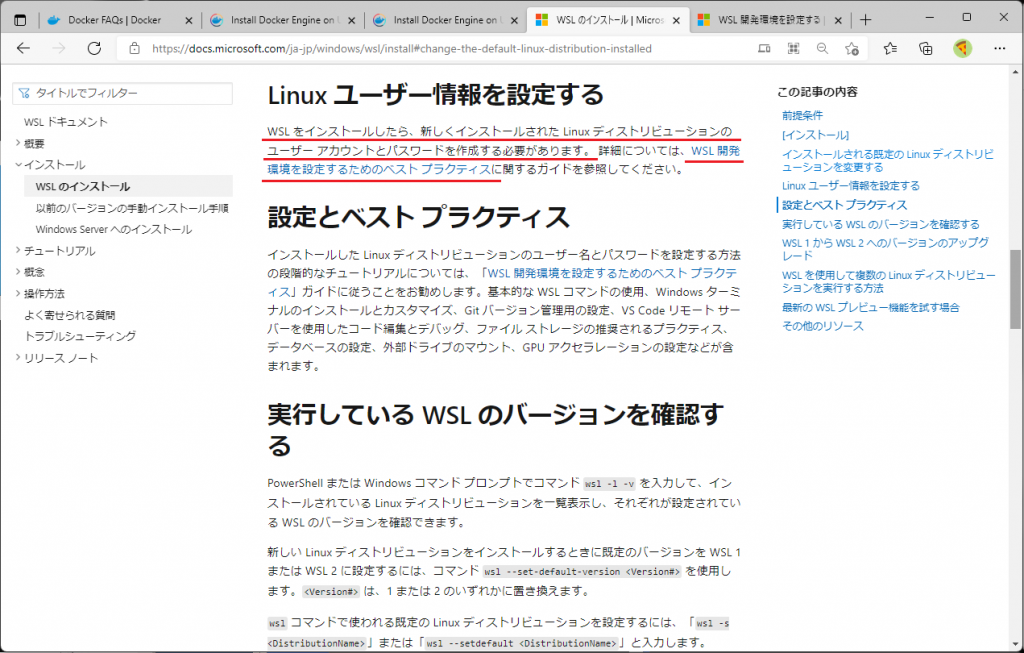This screenshot has height=653, width=1024.
Task: Expand the チュートリアル sidebar section
Action: point(18,251)
